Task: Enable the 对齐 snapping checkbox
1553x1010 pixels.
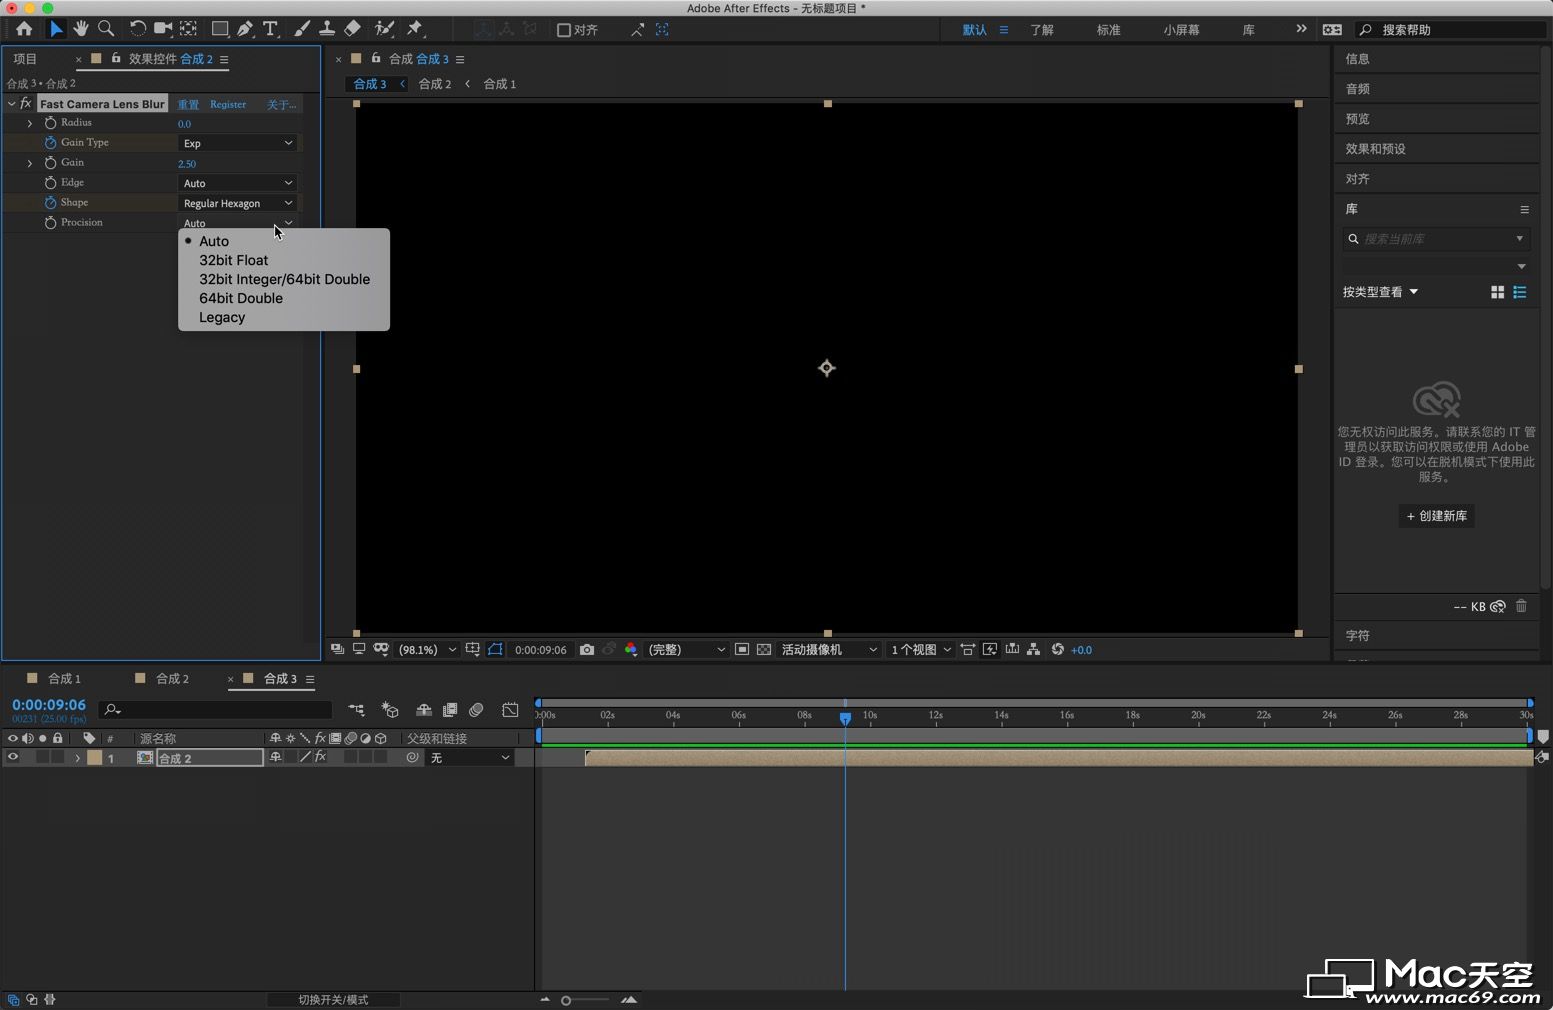Action: point(564,30)
